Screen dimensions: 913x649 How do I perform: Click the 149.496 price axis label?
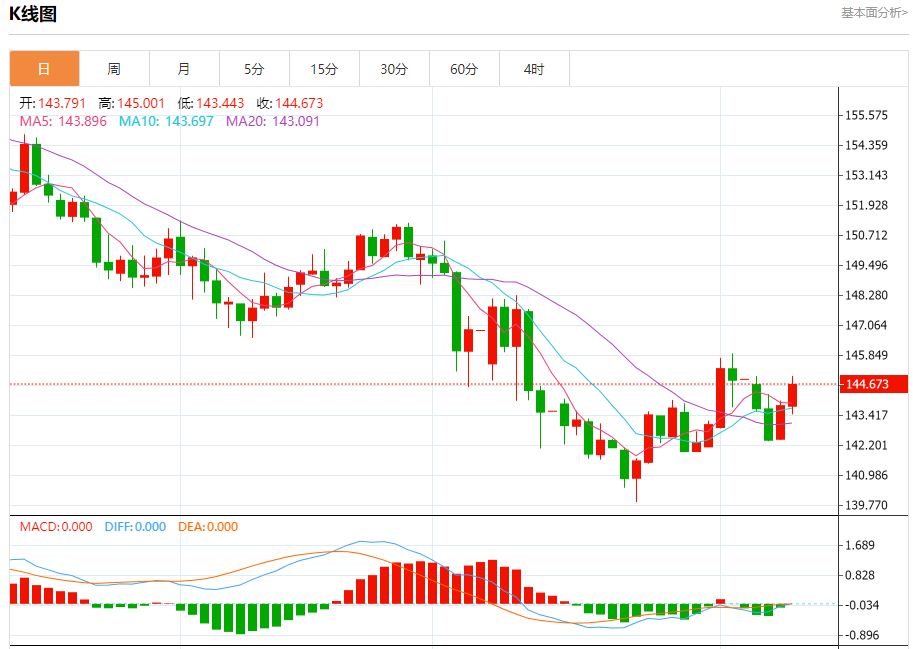coord(866,265)
